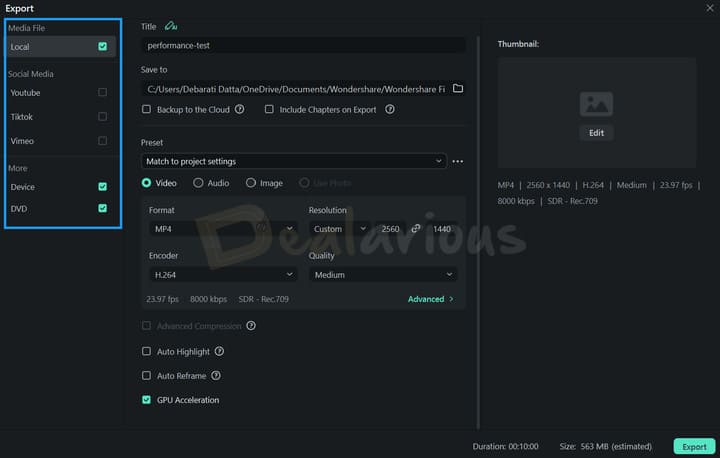Enable Auto Reframe checkbox
Image resolution: width=720 pixels, height=458 pixels.
click(x=146, y=376)
